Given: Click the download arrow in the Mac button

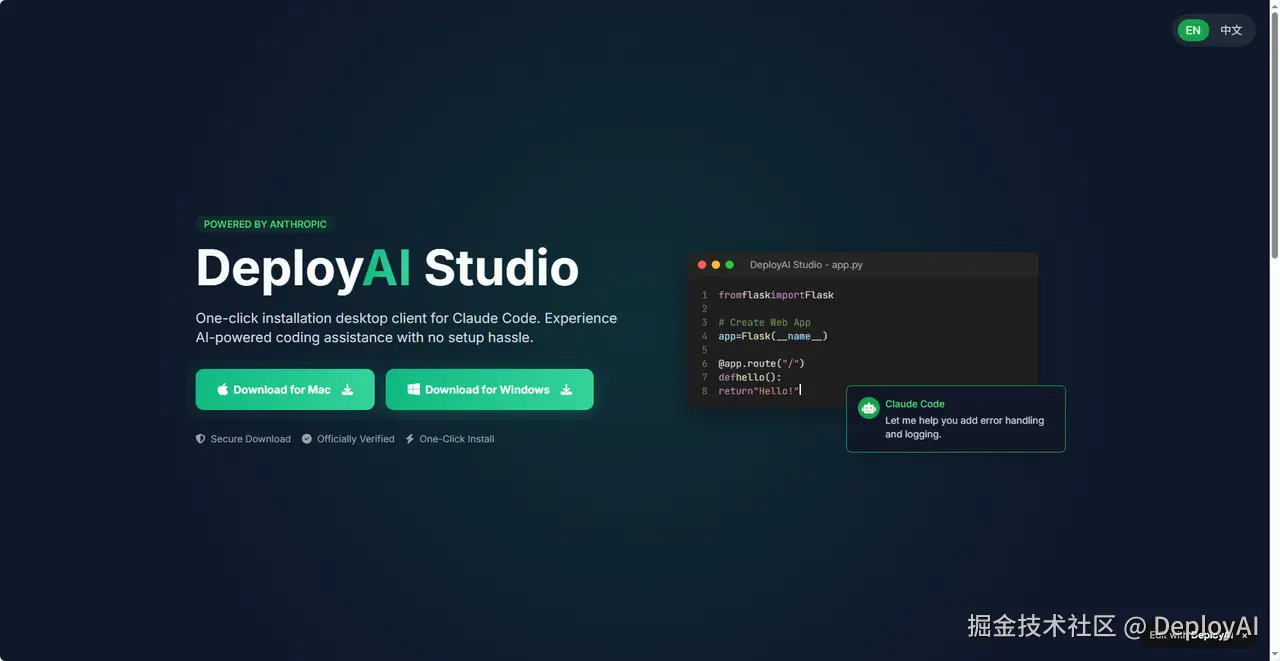Looking at the screenshot, I should point(347,390).
